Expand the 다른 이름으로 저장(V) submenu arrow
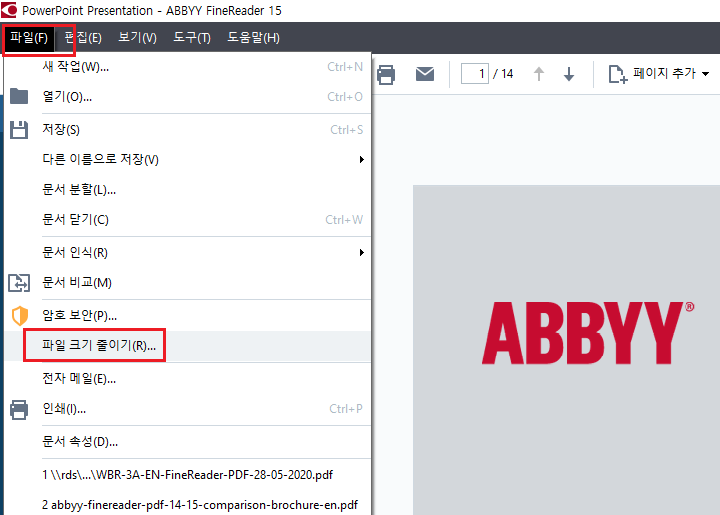The width and height of the screenshot is (720, 515). click(x=362, y=159)
